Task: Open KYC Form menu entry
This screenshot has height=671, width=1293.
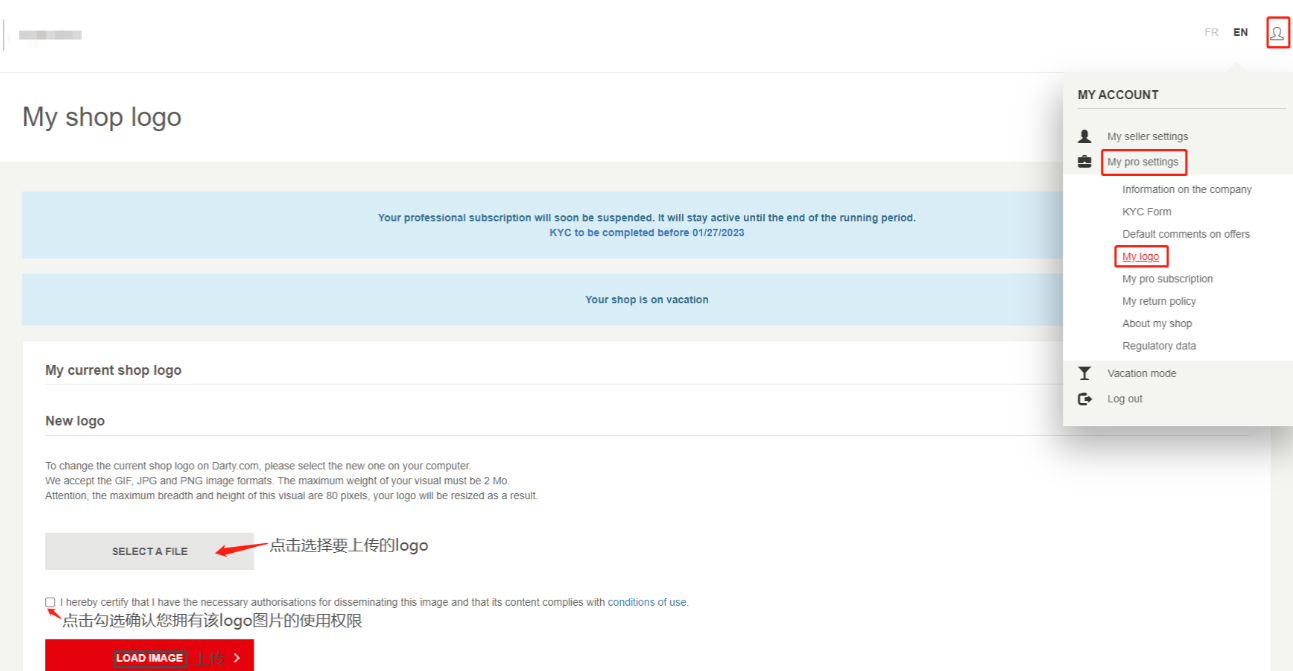Action: click(1146, 212)
